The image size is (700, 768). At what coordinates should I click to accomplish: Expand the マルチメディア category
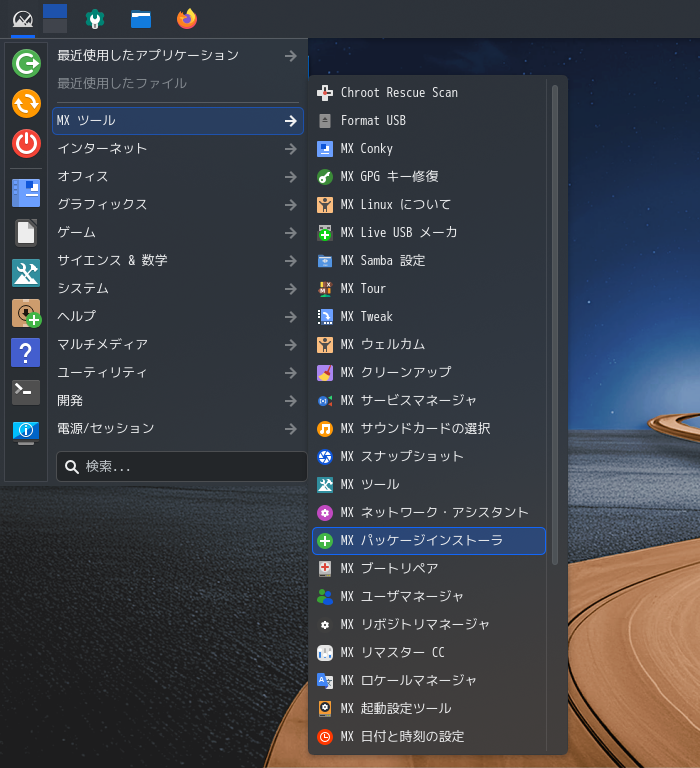178,344
